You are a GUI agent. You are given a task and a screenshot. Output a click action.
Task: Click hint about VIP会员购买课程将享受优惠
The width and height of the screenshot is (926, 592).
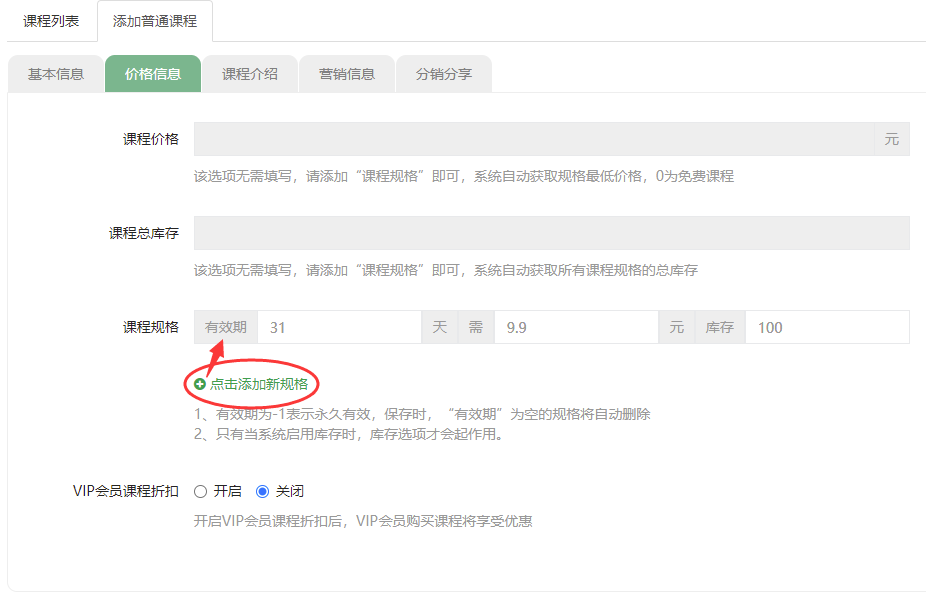click(363, 521)
